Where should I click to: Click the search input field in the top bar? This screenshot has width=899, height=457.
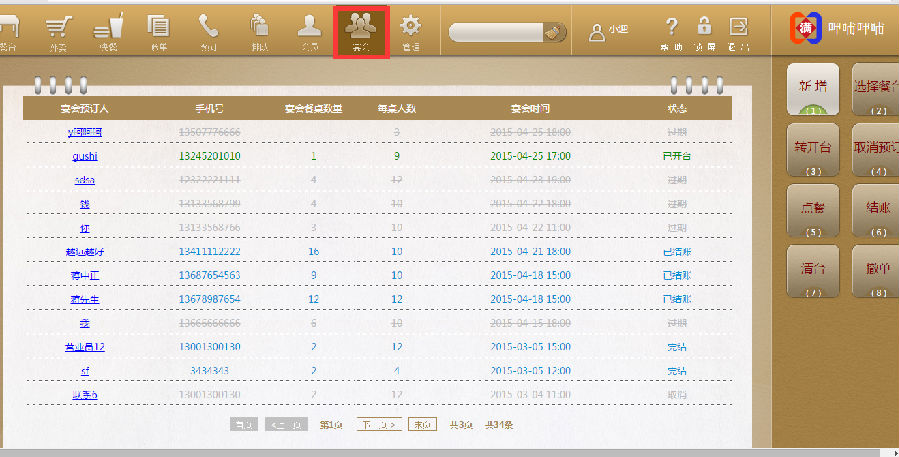496,32
